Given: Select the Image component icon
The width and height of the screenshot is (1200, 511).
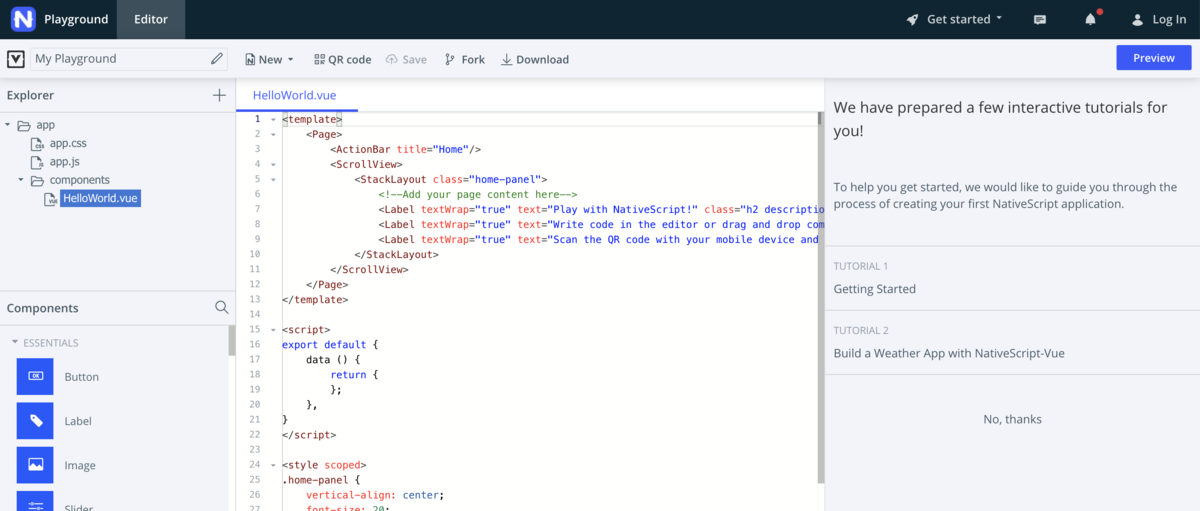Looking at the screenshot, I should 35,465.
